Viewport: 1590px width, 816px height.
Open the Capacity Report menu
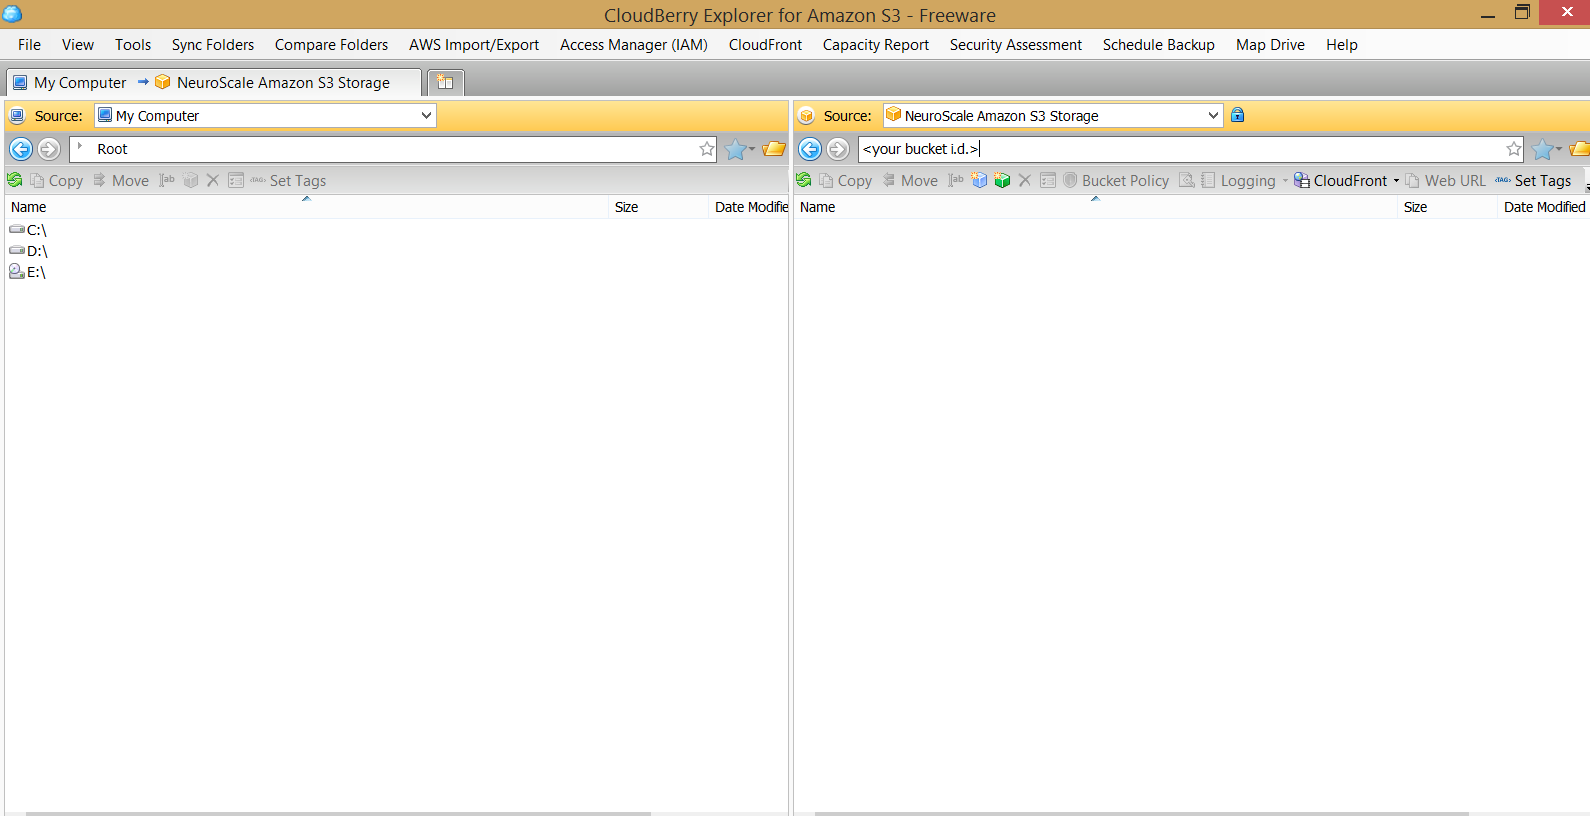pyautogui.click(x=876, y=45)
